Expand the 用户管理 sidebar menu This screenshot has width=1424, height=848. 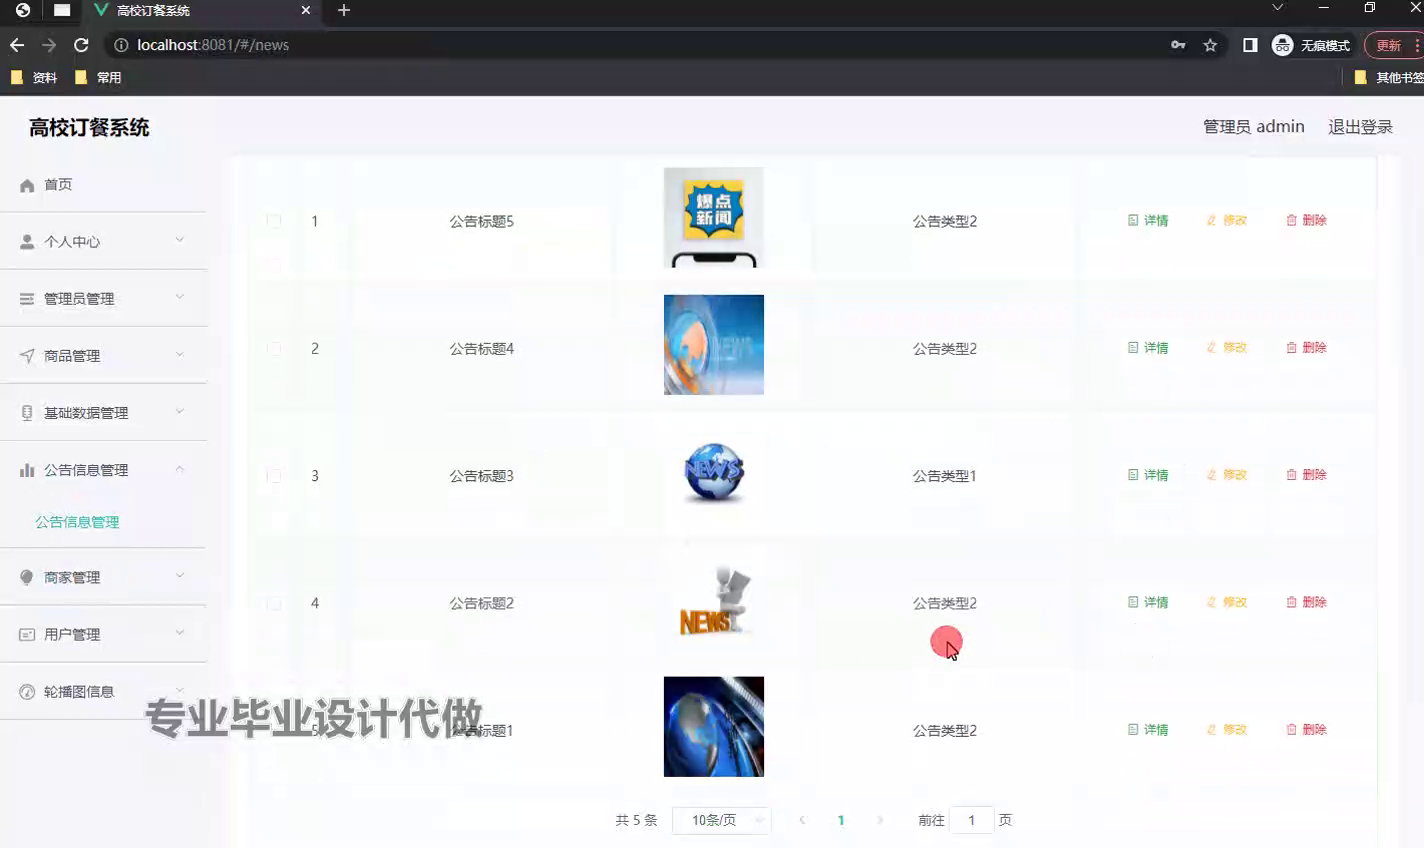pos(103,634)
